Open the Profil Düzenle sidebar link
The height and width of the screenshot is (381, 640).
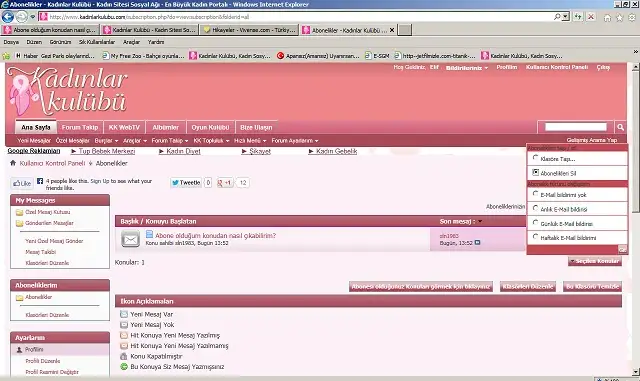(x=42, y=361)
